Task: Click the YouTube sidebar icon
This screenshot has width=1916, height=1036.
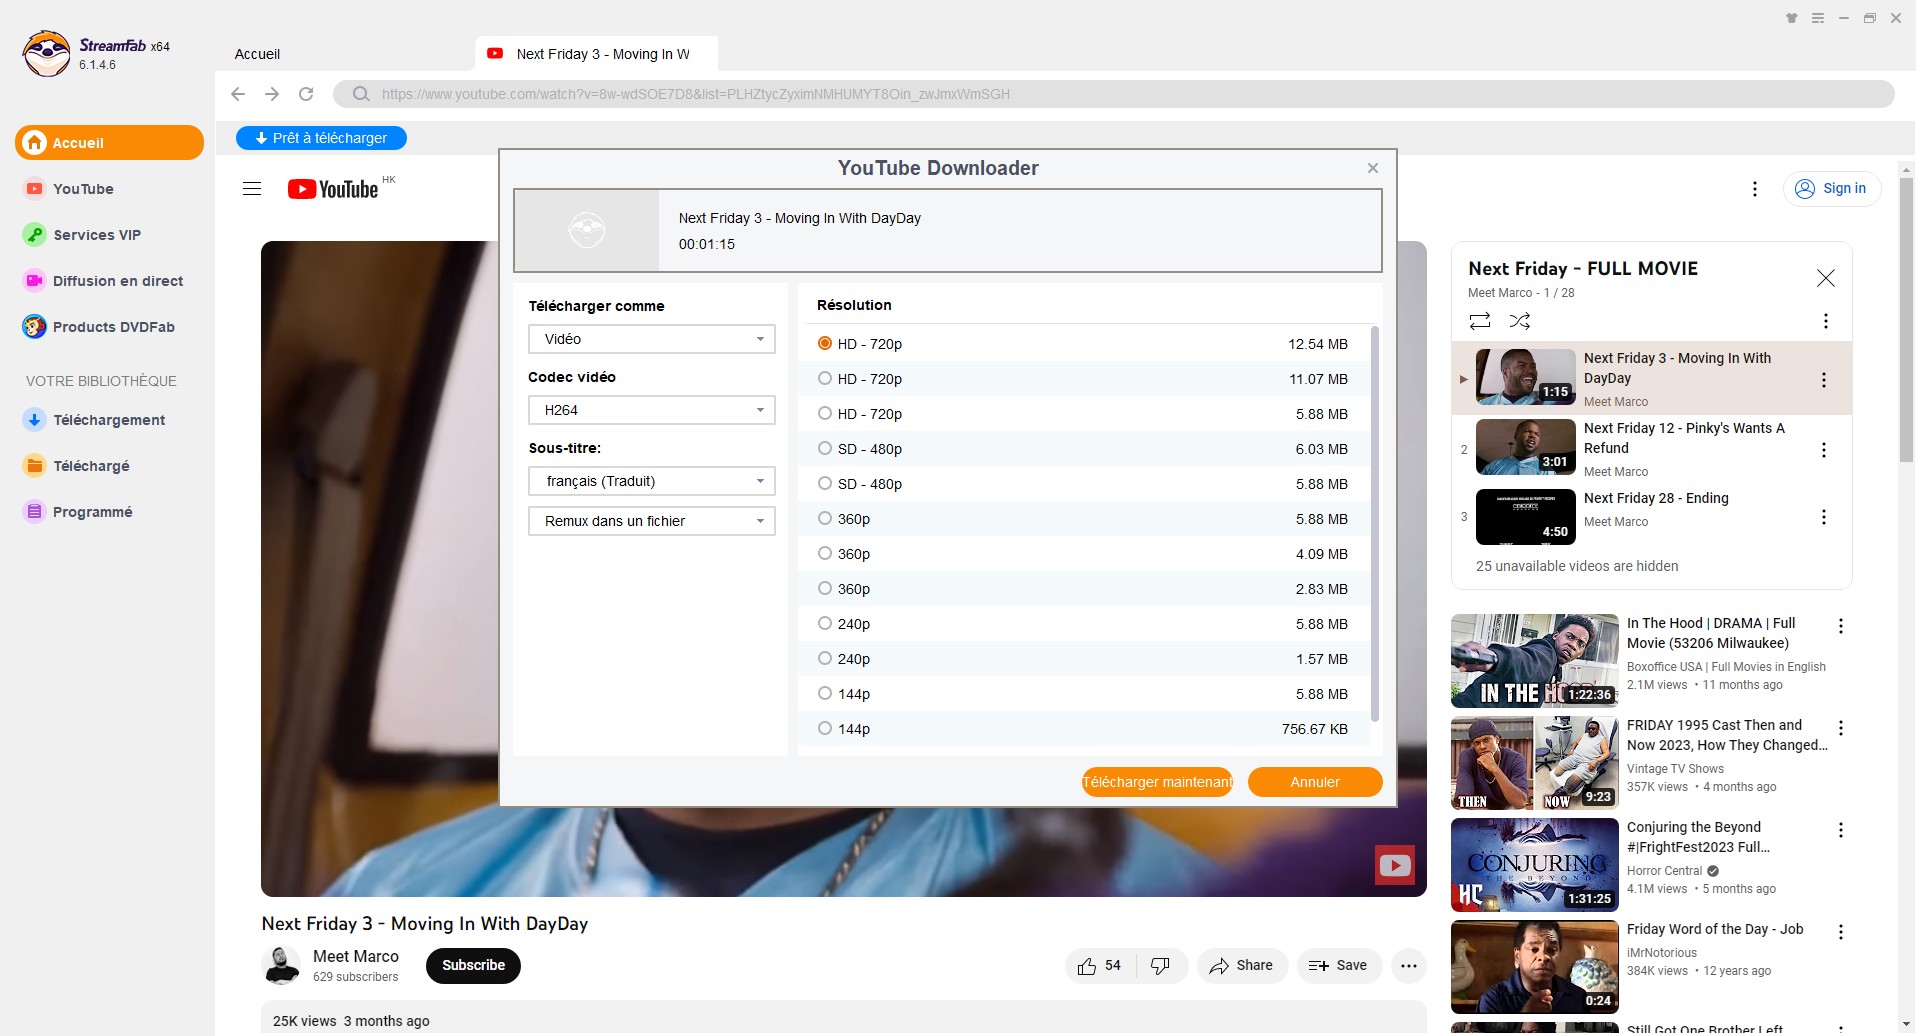Action: click(35, 189)
